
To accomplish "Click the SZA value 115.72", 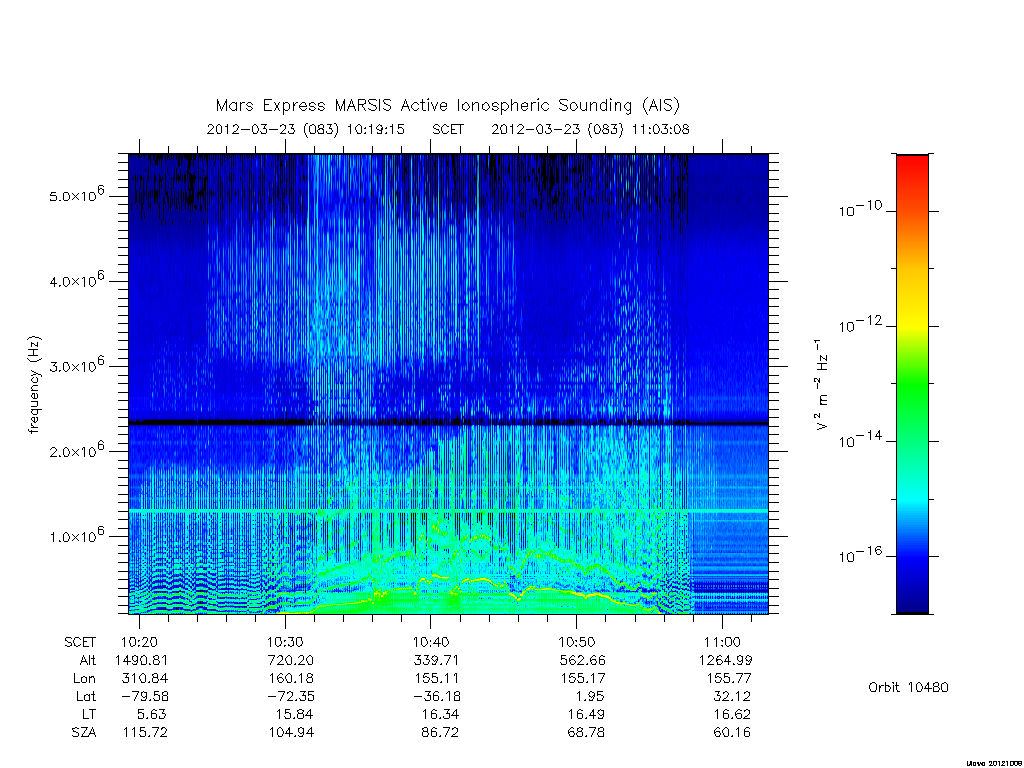I will (x=145, y=732).
